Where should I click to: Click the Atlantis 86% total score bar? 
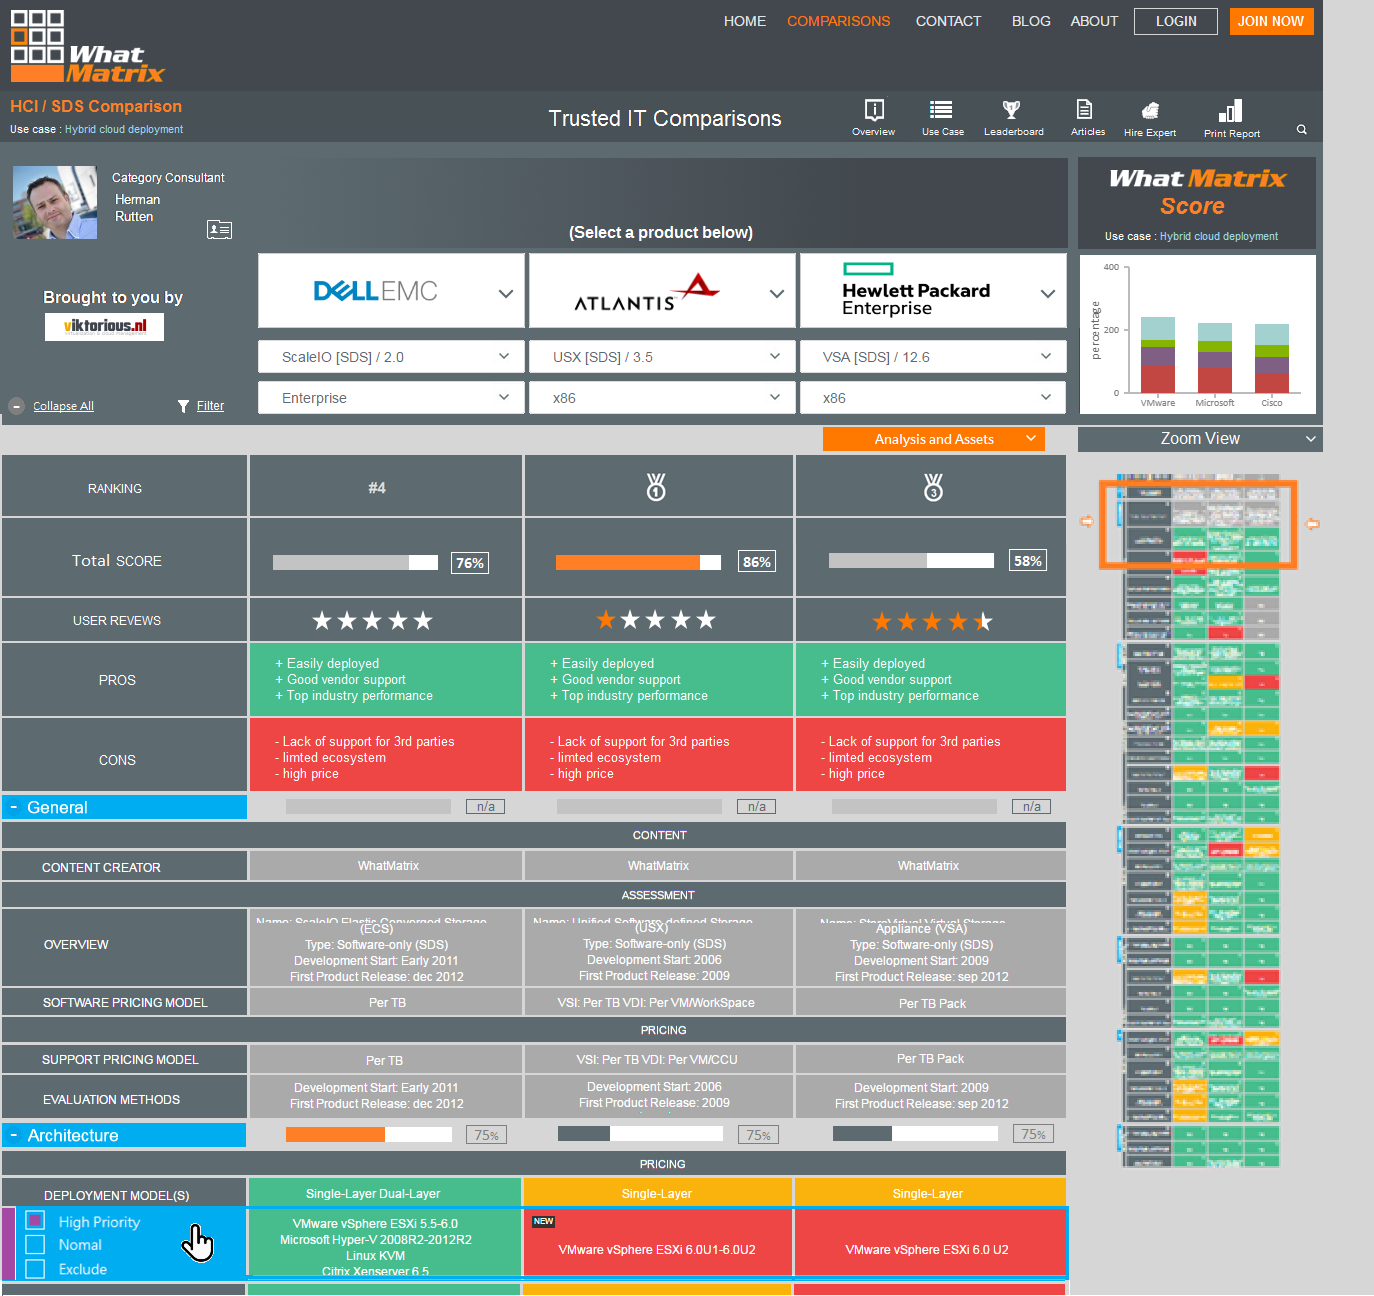[638, 562]
